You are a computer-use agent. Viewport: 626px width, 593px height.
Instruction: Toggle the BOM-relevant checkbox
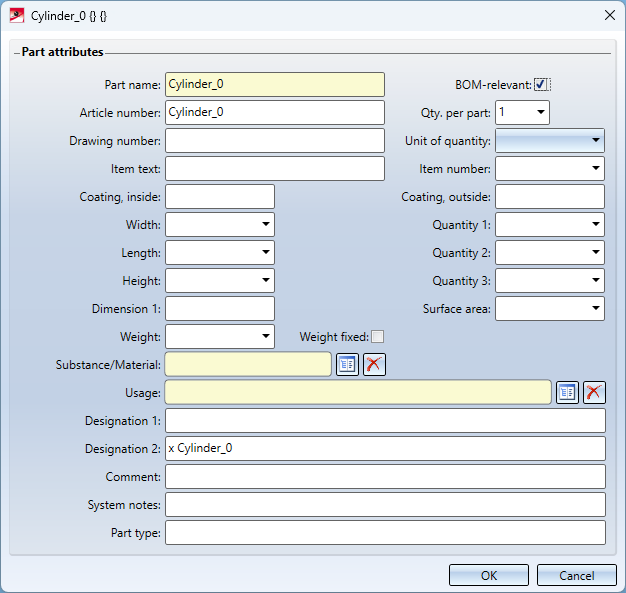point(541,85)
